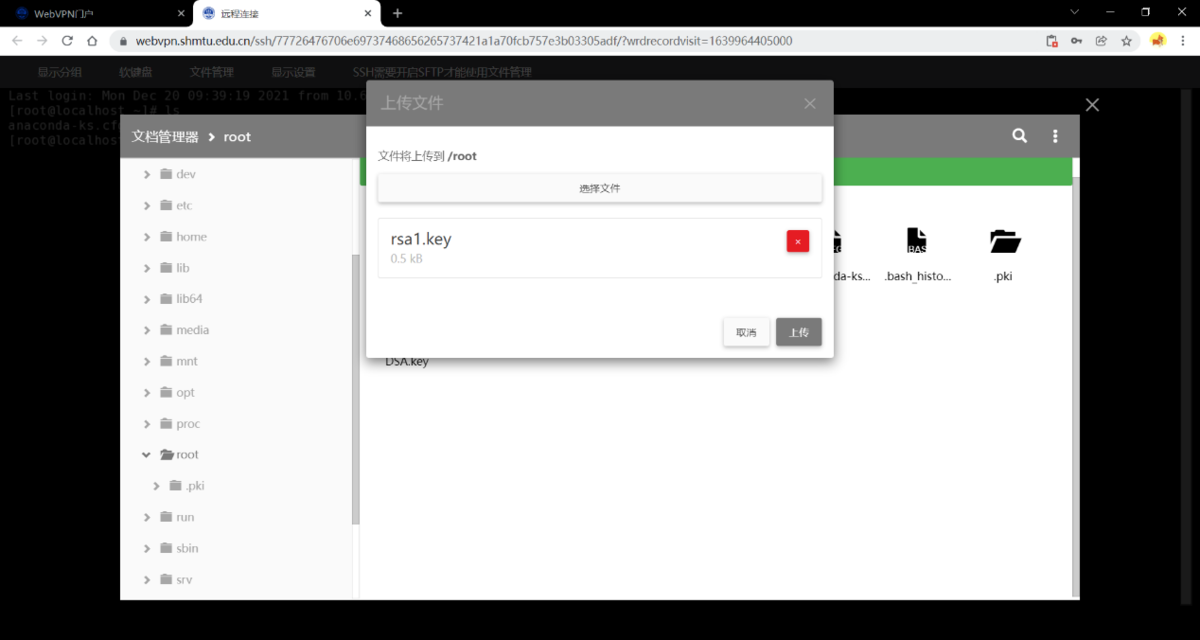
Task: Close the upload file dialog
Action: 809,104
